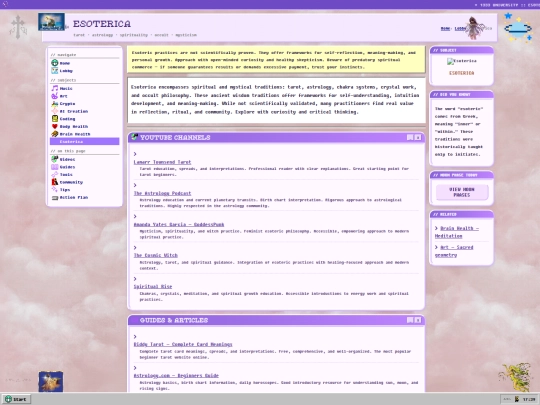Select Community text in page menu
The width and height of the screenshot is (540, 405).
coord(71,182)
